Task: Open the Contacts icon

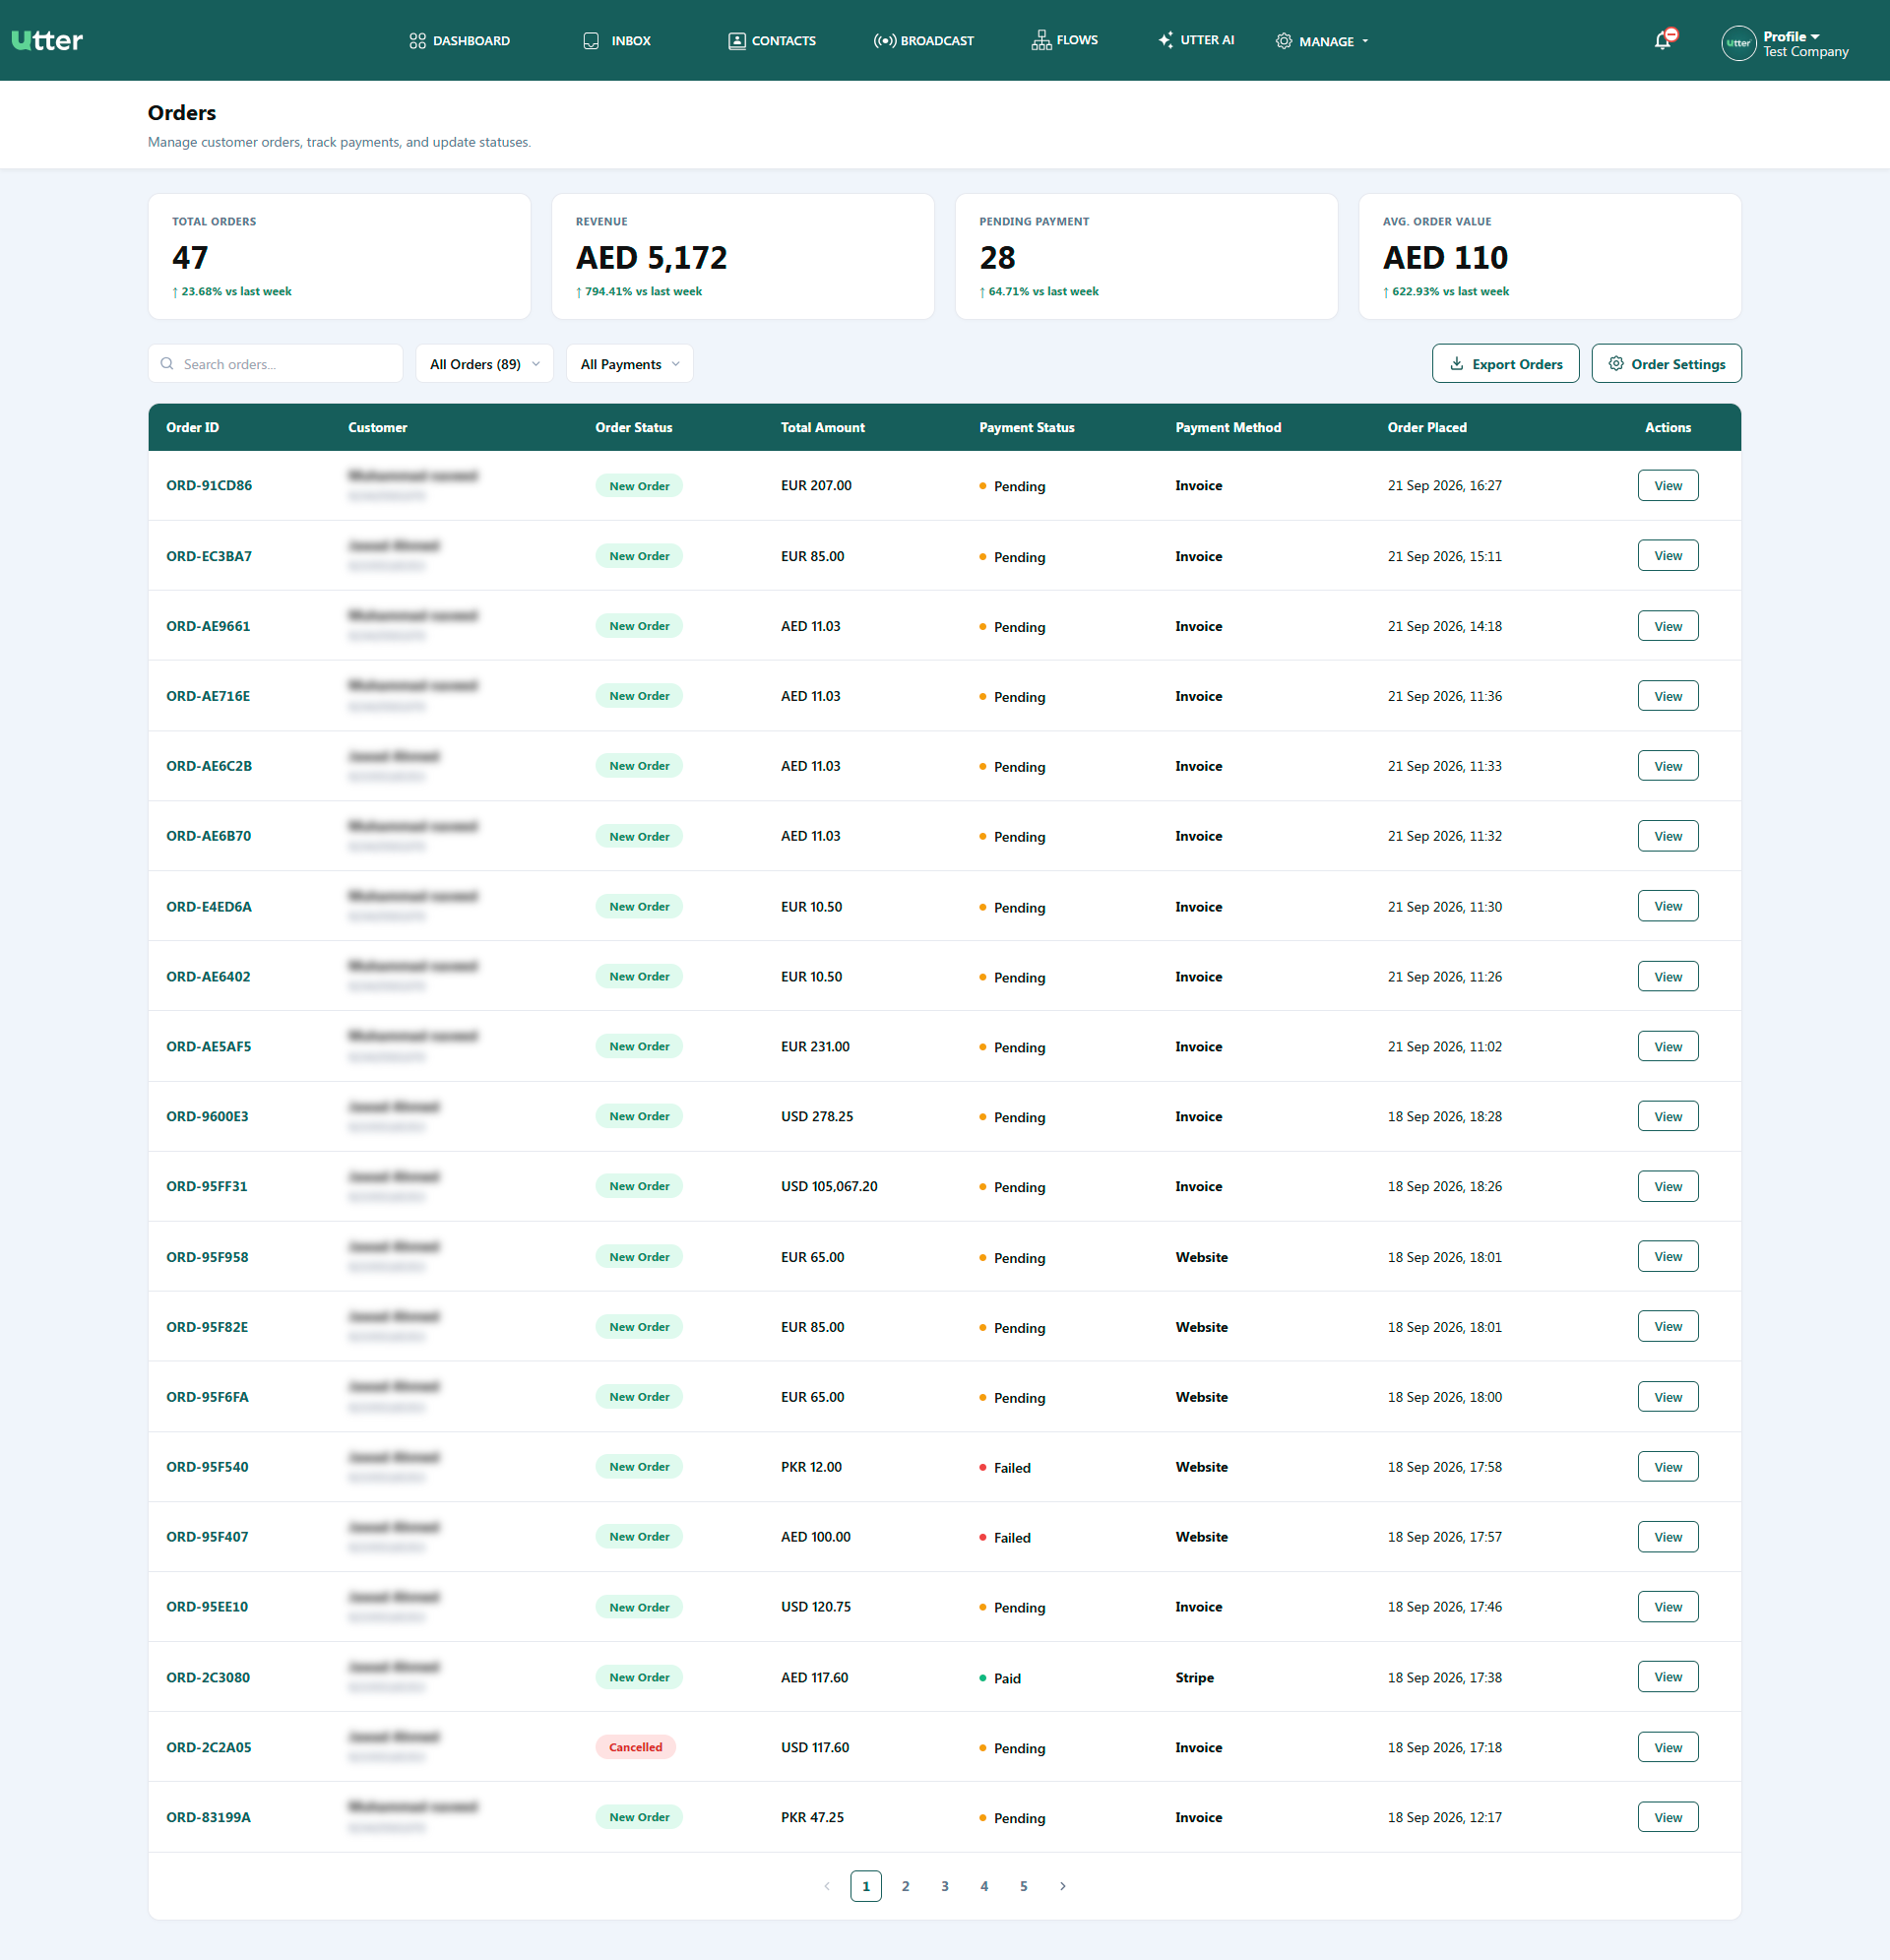Action: coord(737,41)
